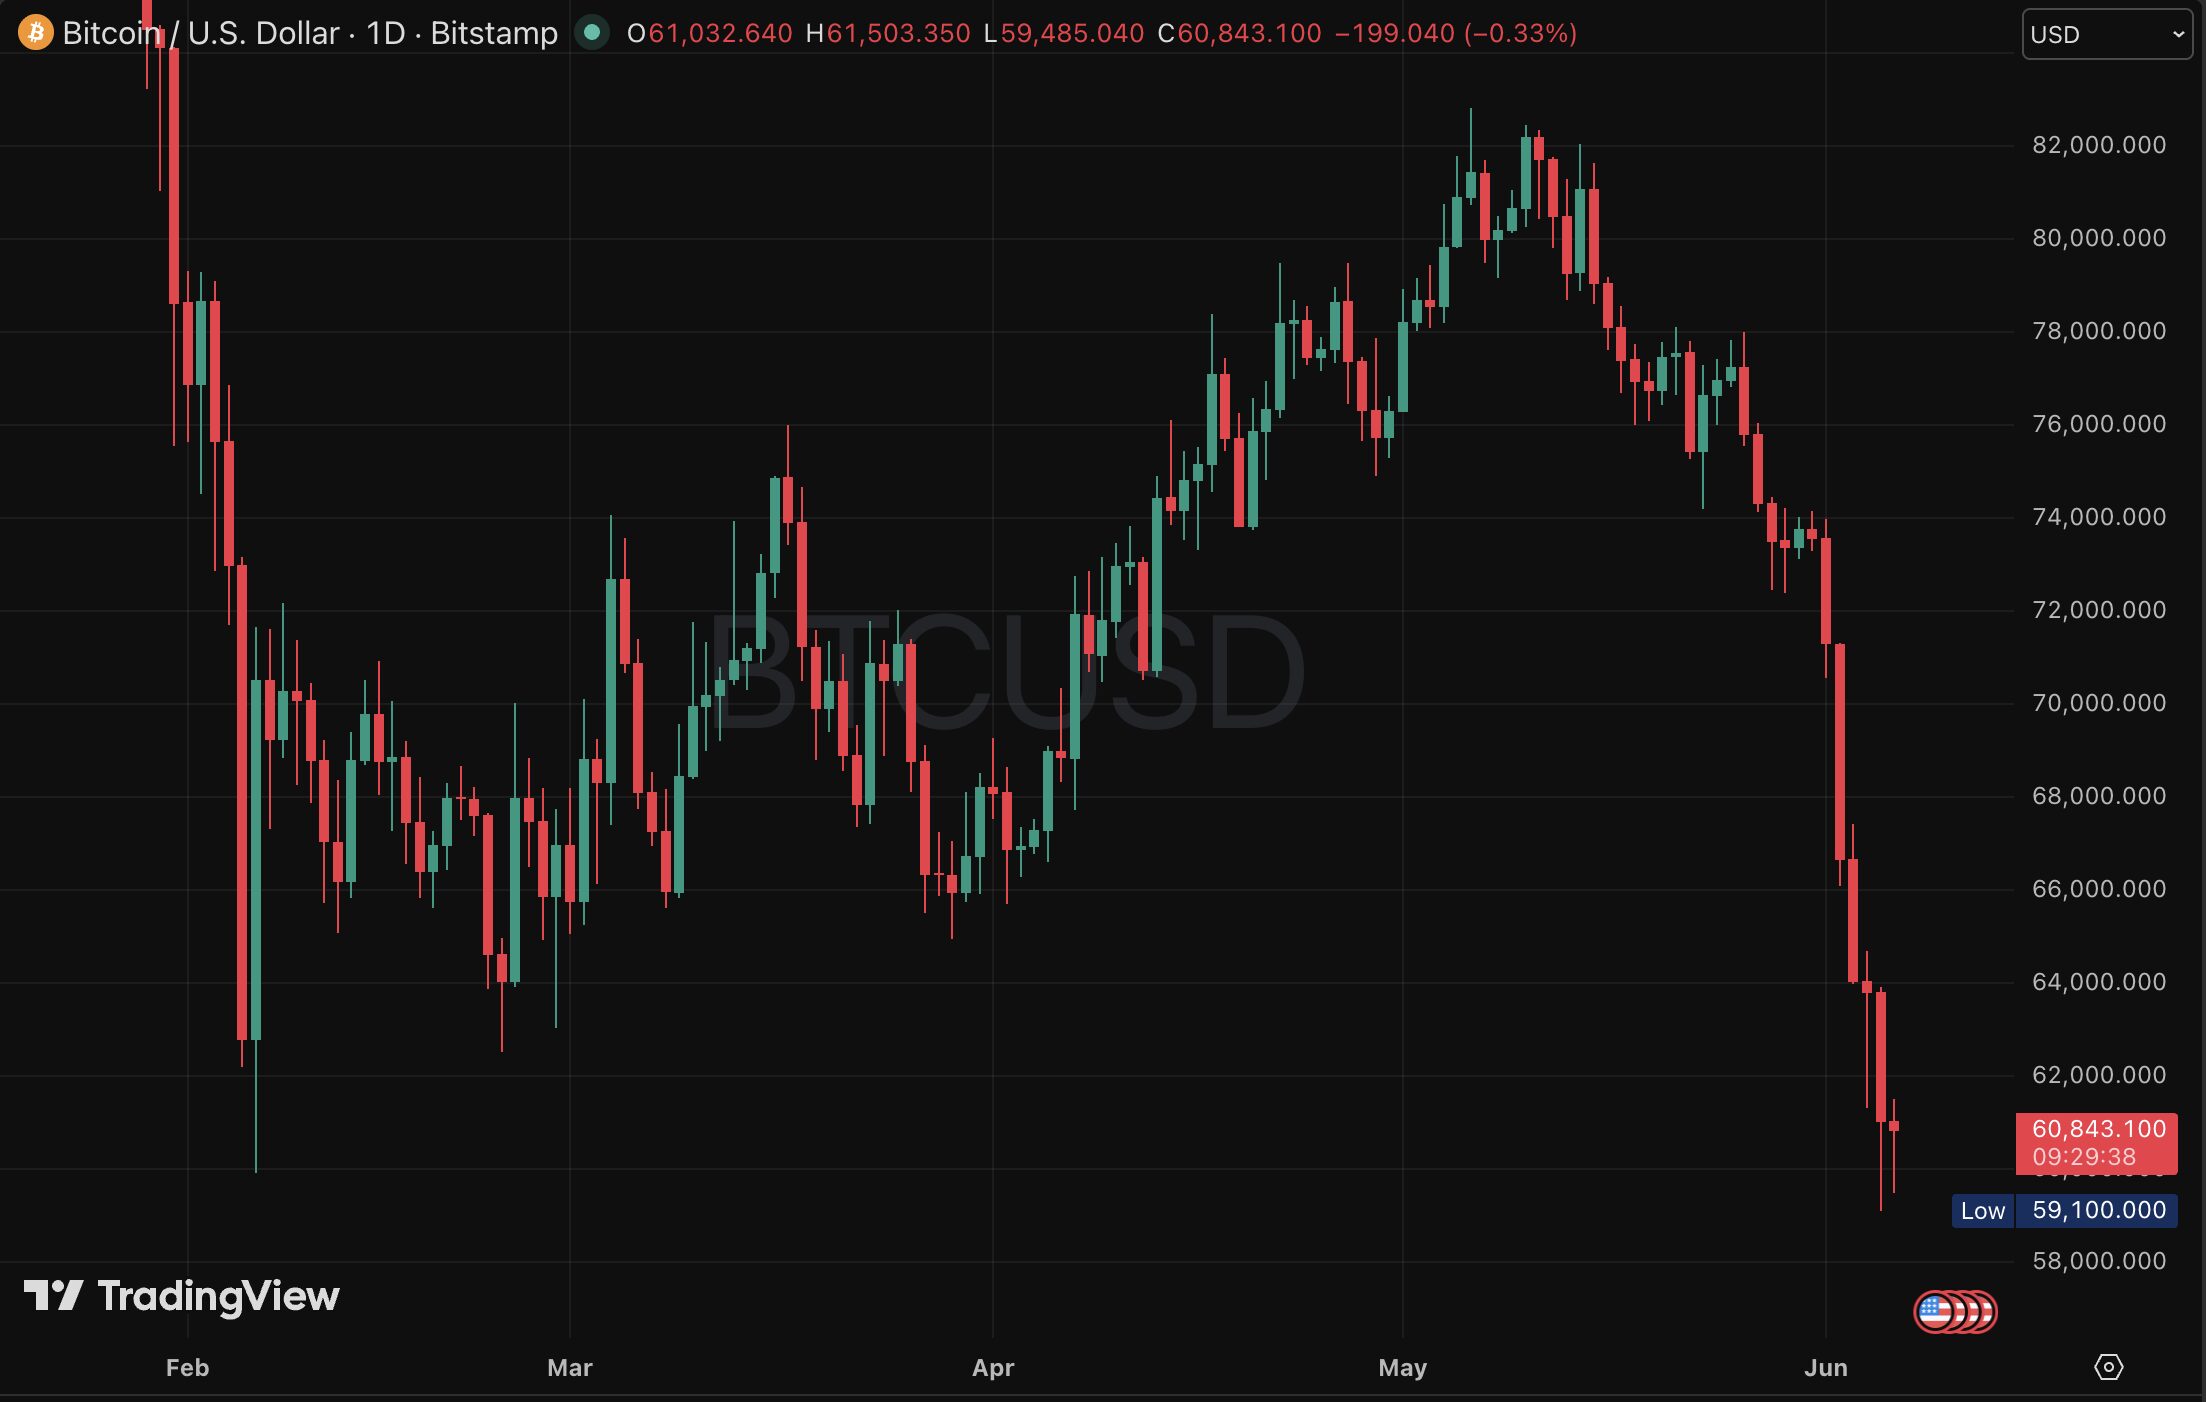Open the chart settings hexagon icon

pyautogui.click(x=2108, y=1367)
